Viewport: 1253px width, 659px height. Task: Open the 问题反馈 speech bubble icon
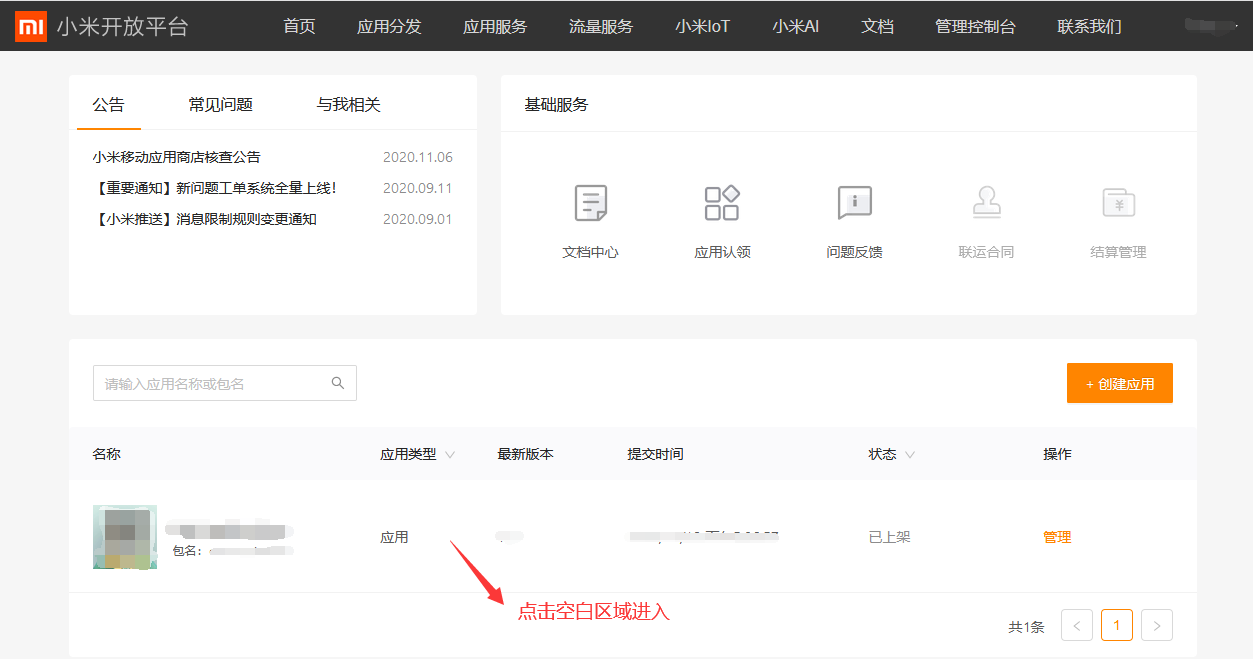click(x=854, y=203)
